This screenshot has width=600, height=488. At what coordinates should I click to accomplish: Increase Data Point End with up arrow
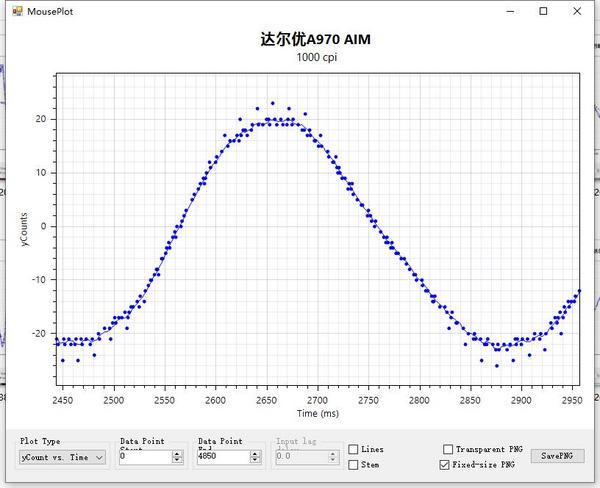[x=255, y=454]
